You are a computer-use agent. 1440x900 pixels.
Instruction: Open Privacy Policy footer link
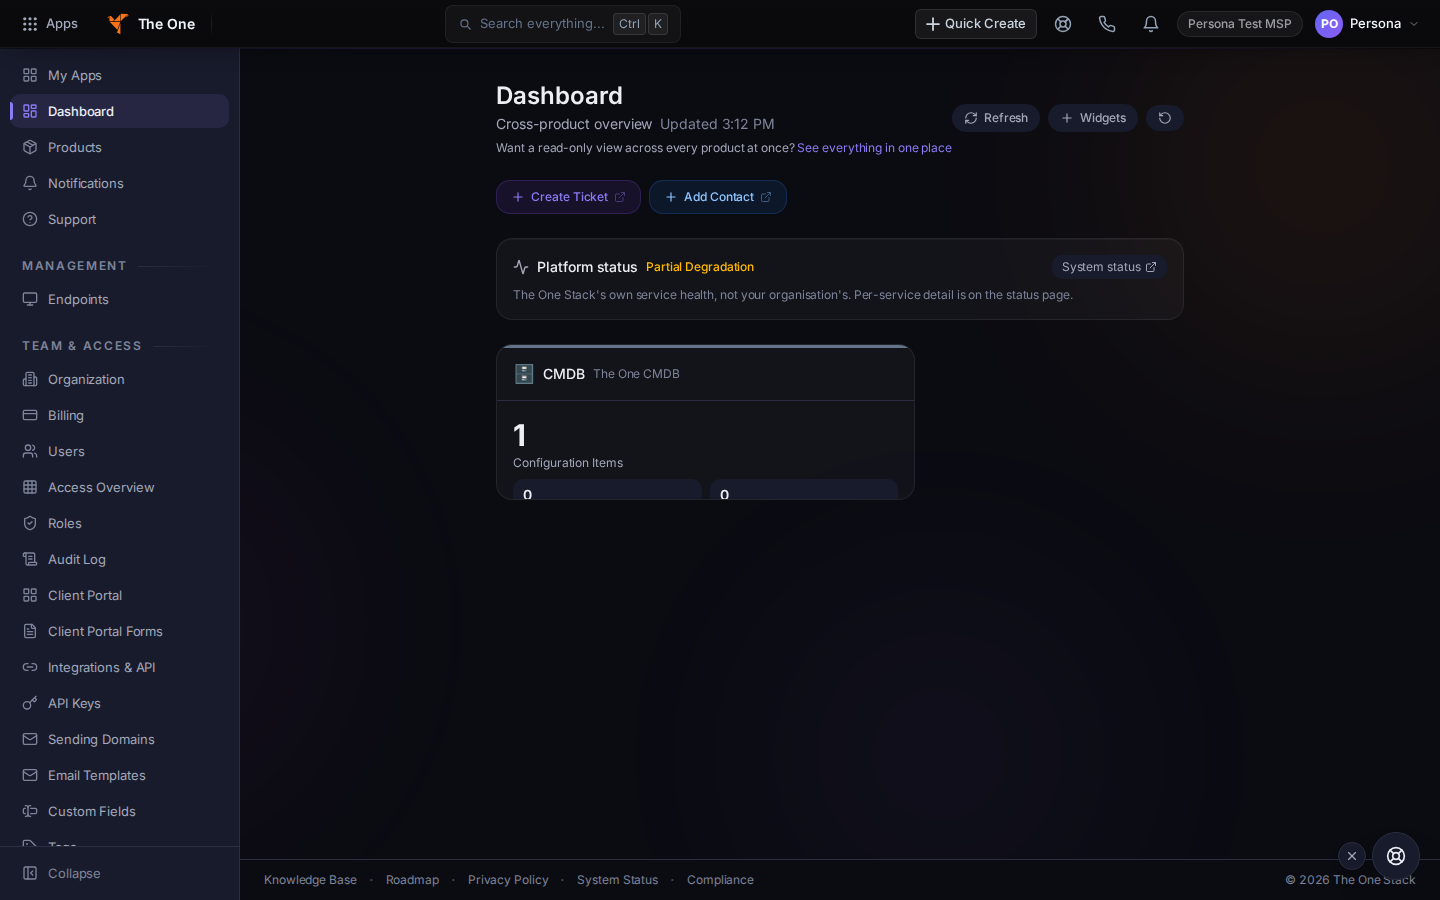[x=508, y=880]
